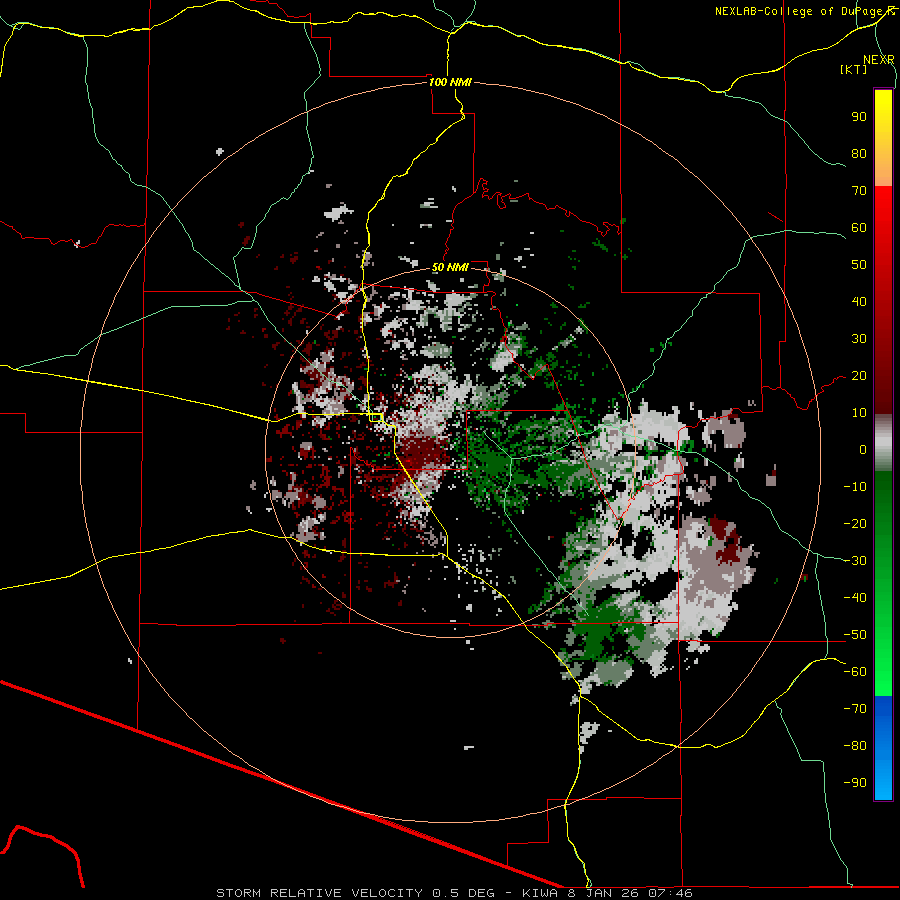Click the -10 value on velocity scale

point(855,487)
